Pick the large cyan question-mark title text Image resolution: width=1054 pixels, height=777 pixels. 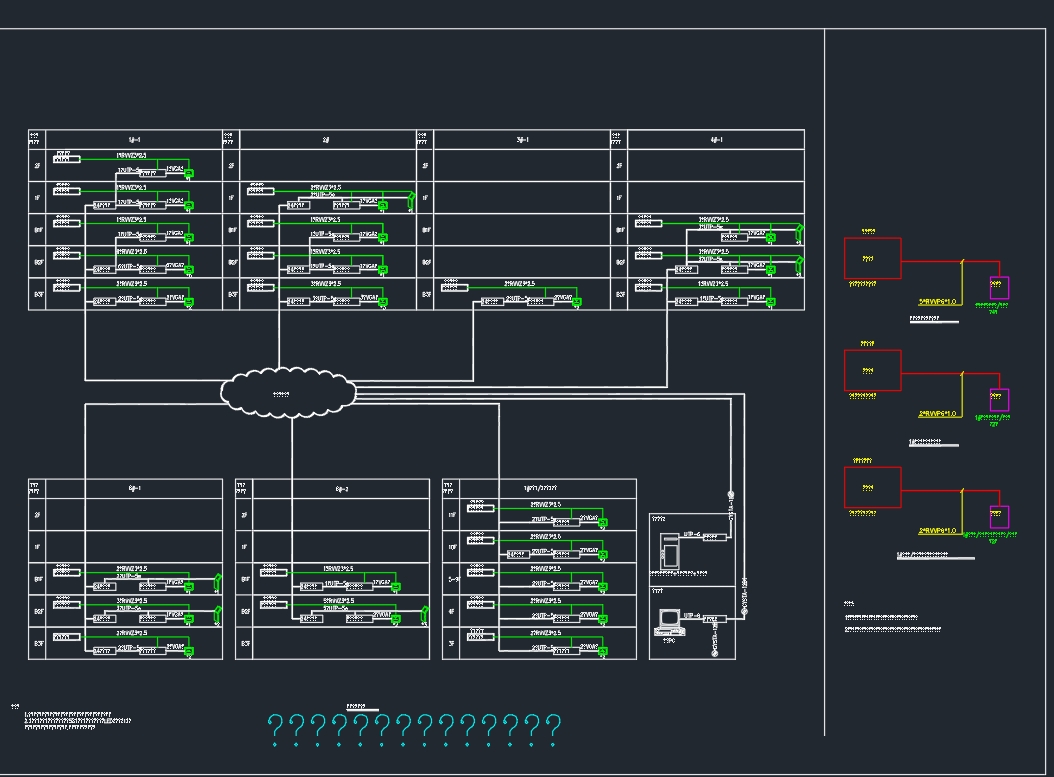pos(414,729)
